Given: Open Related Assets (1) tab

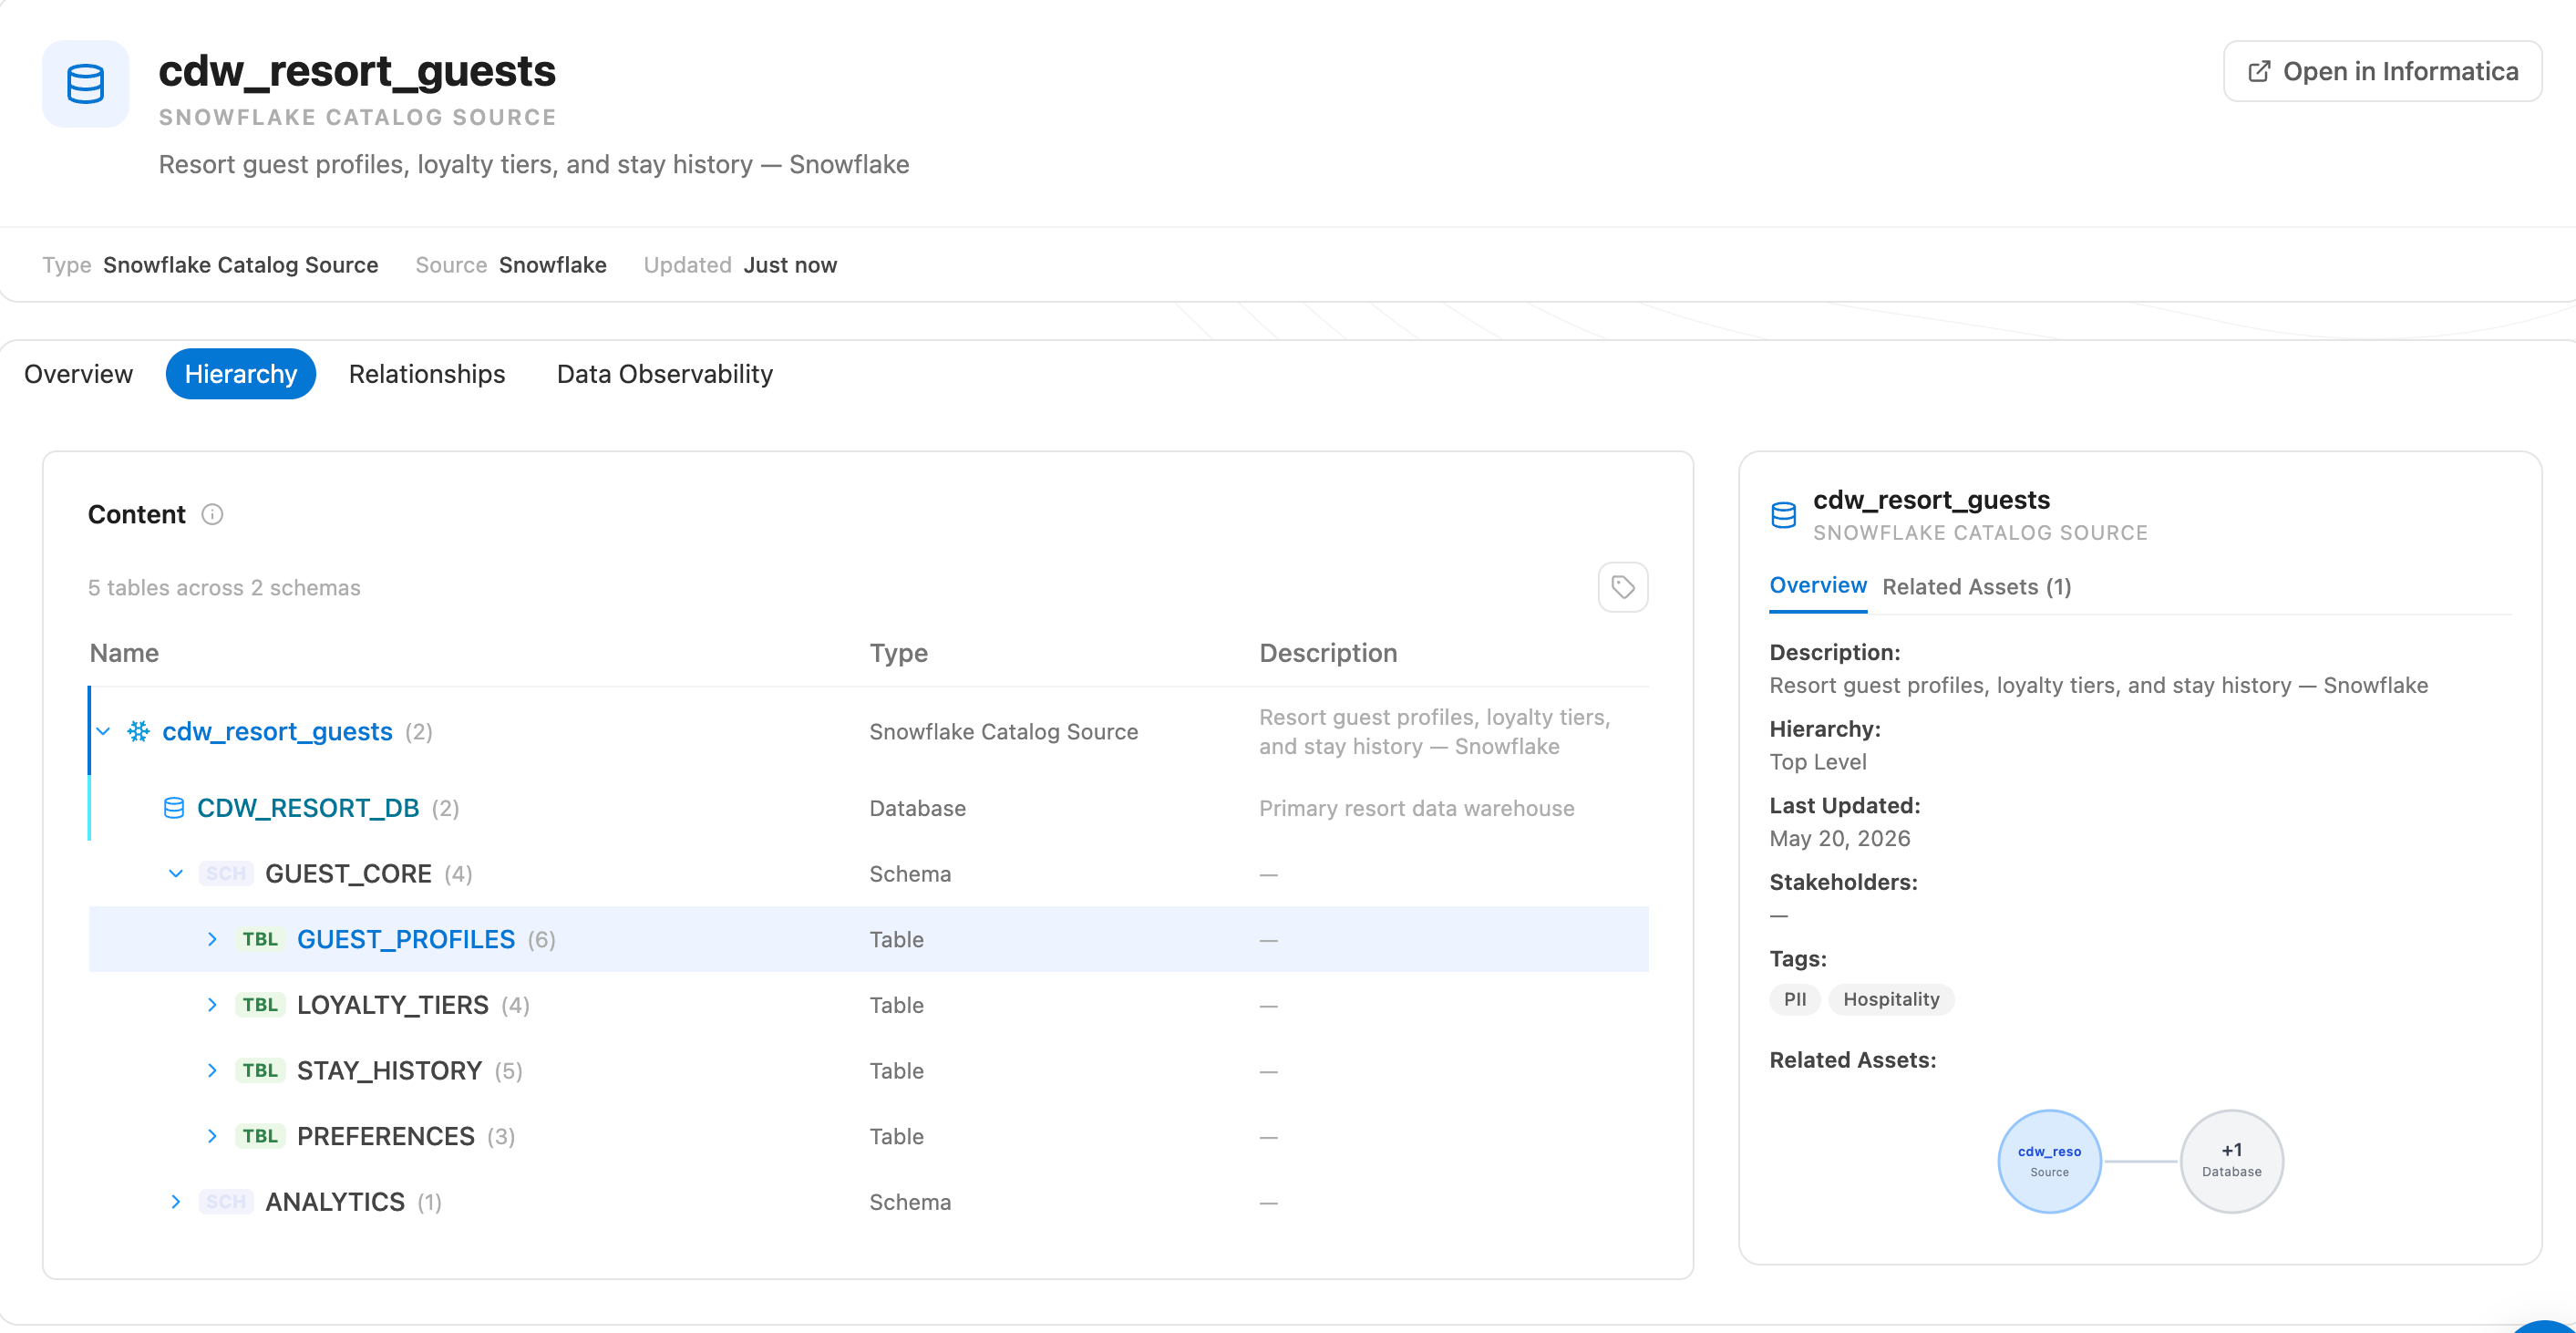Looking at the screenshot, I should coord(1976,587).
